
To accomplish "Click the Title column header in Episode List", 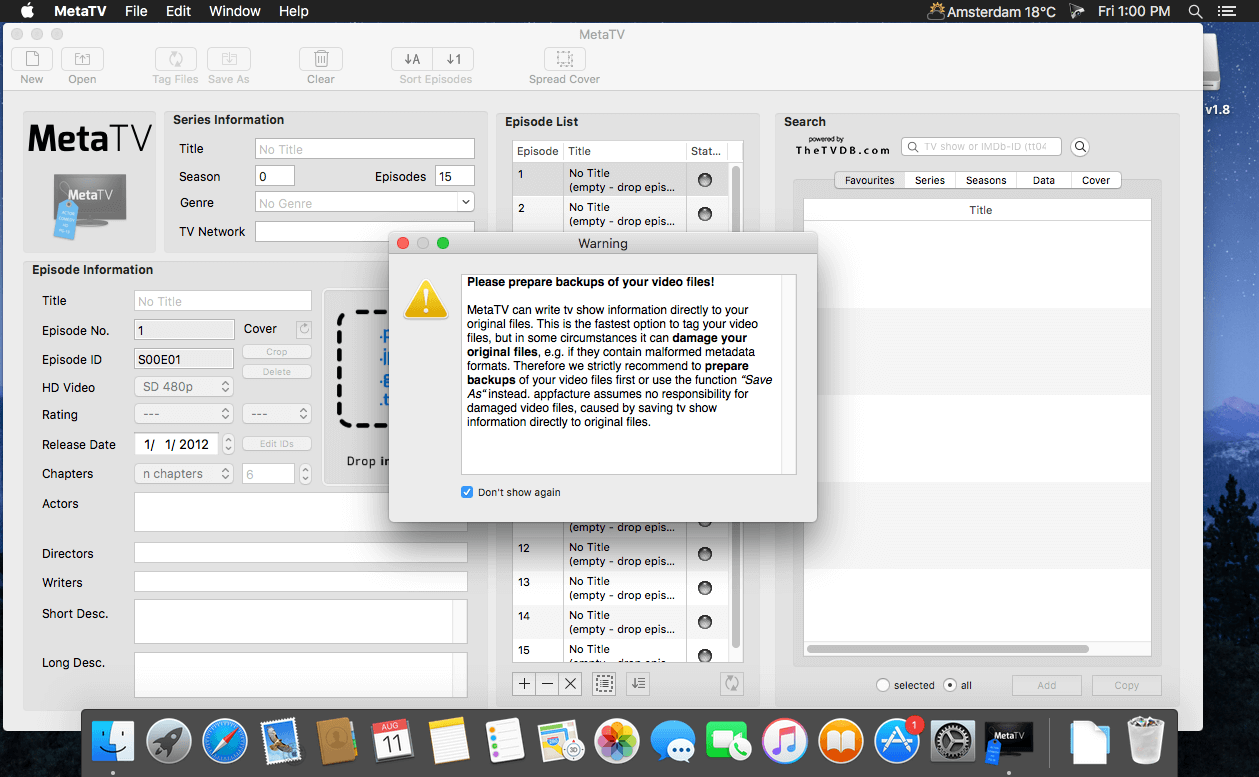I will (x=624, y=151).
